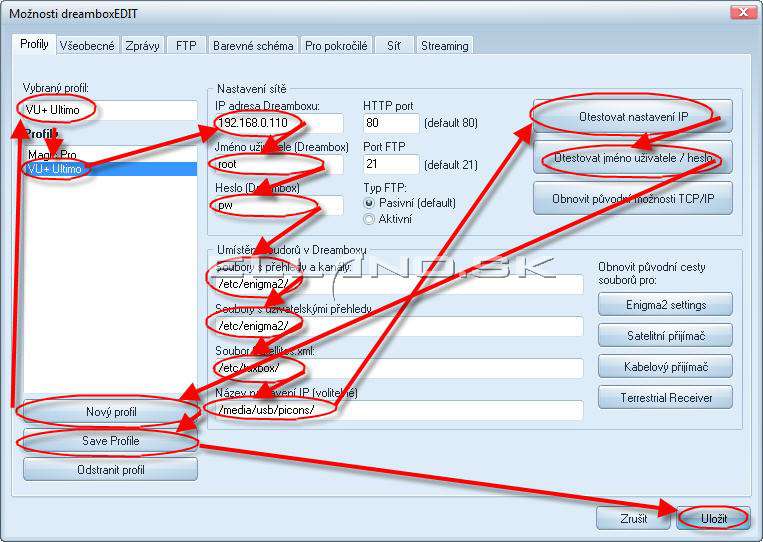Image resolution: width=763 pixels, height=542 pixels.
Task: Create profile with Nový profil
Action: (110, 412)
